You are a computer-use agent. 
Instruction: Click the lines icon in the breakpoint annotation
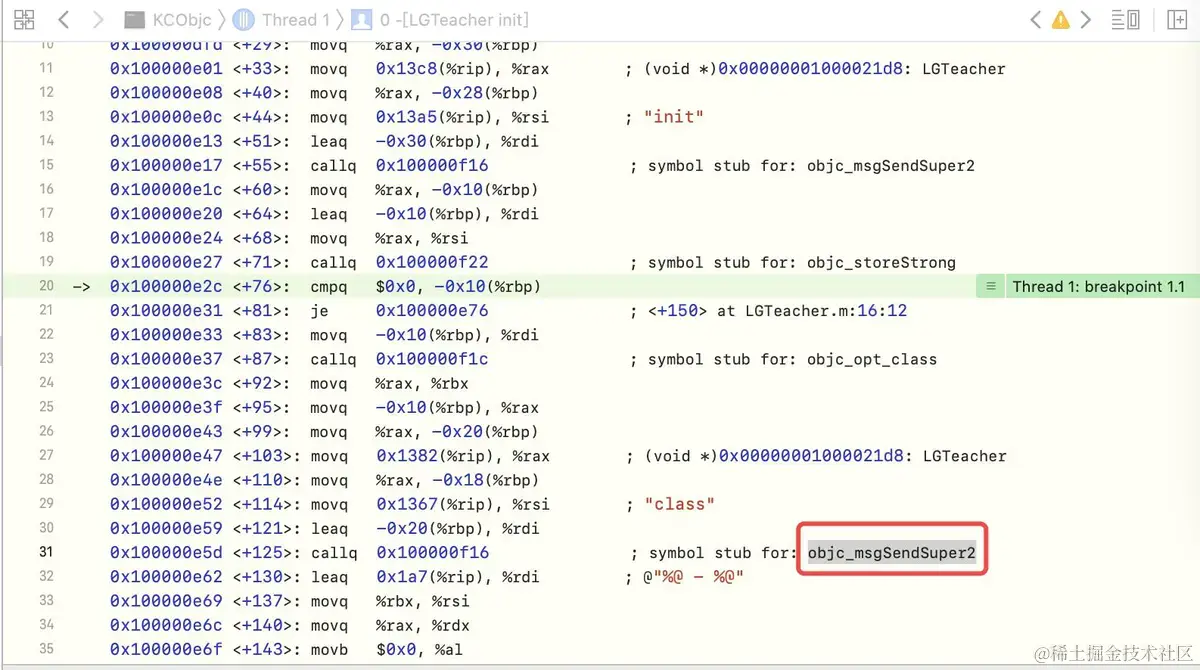[991, 286]
